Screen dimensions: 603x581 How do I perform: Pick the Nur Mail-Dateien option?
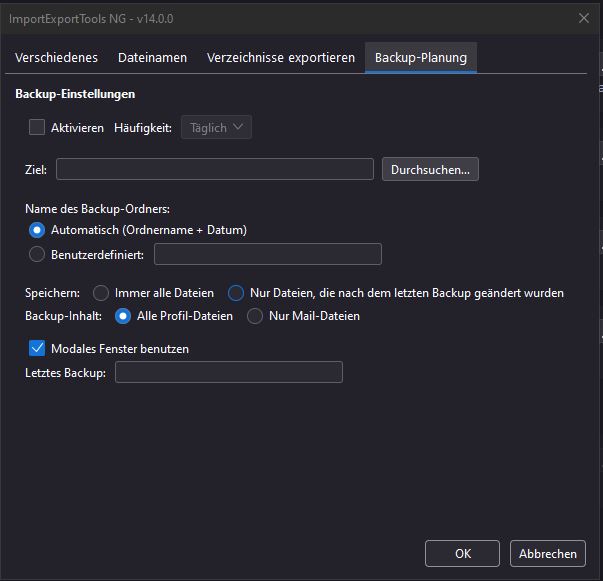[x=255, y=316]
